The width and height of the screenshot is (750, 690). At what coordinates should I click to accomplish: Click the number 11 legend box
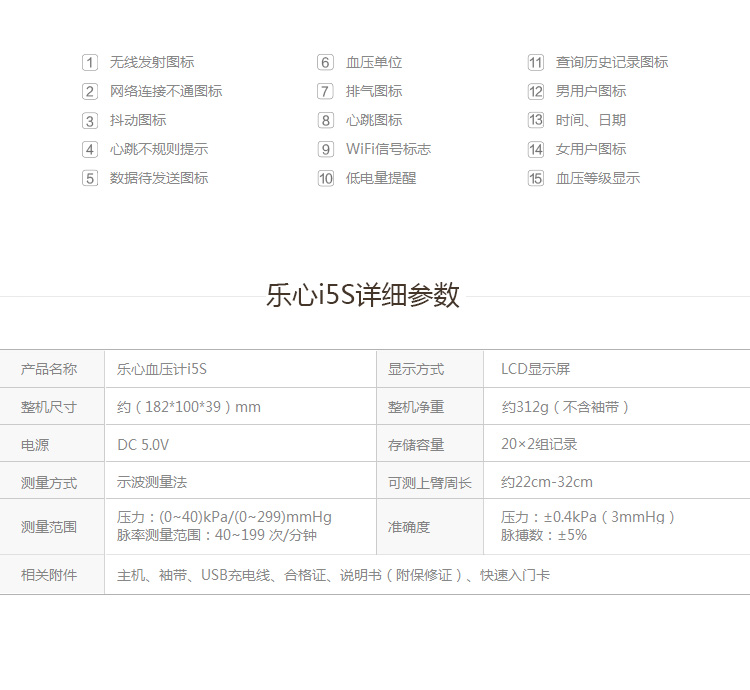pyautogui.click(x=536, y=62)
